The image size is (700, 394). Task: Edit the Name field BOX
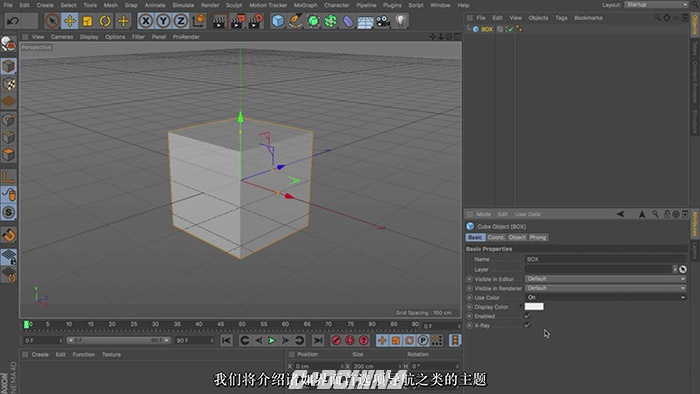click(605, 259)
